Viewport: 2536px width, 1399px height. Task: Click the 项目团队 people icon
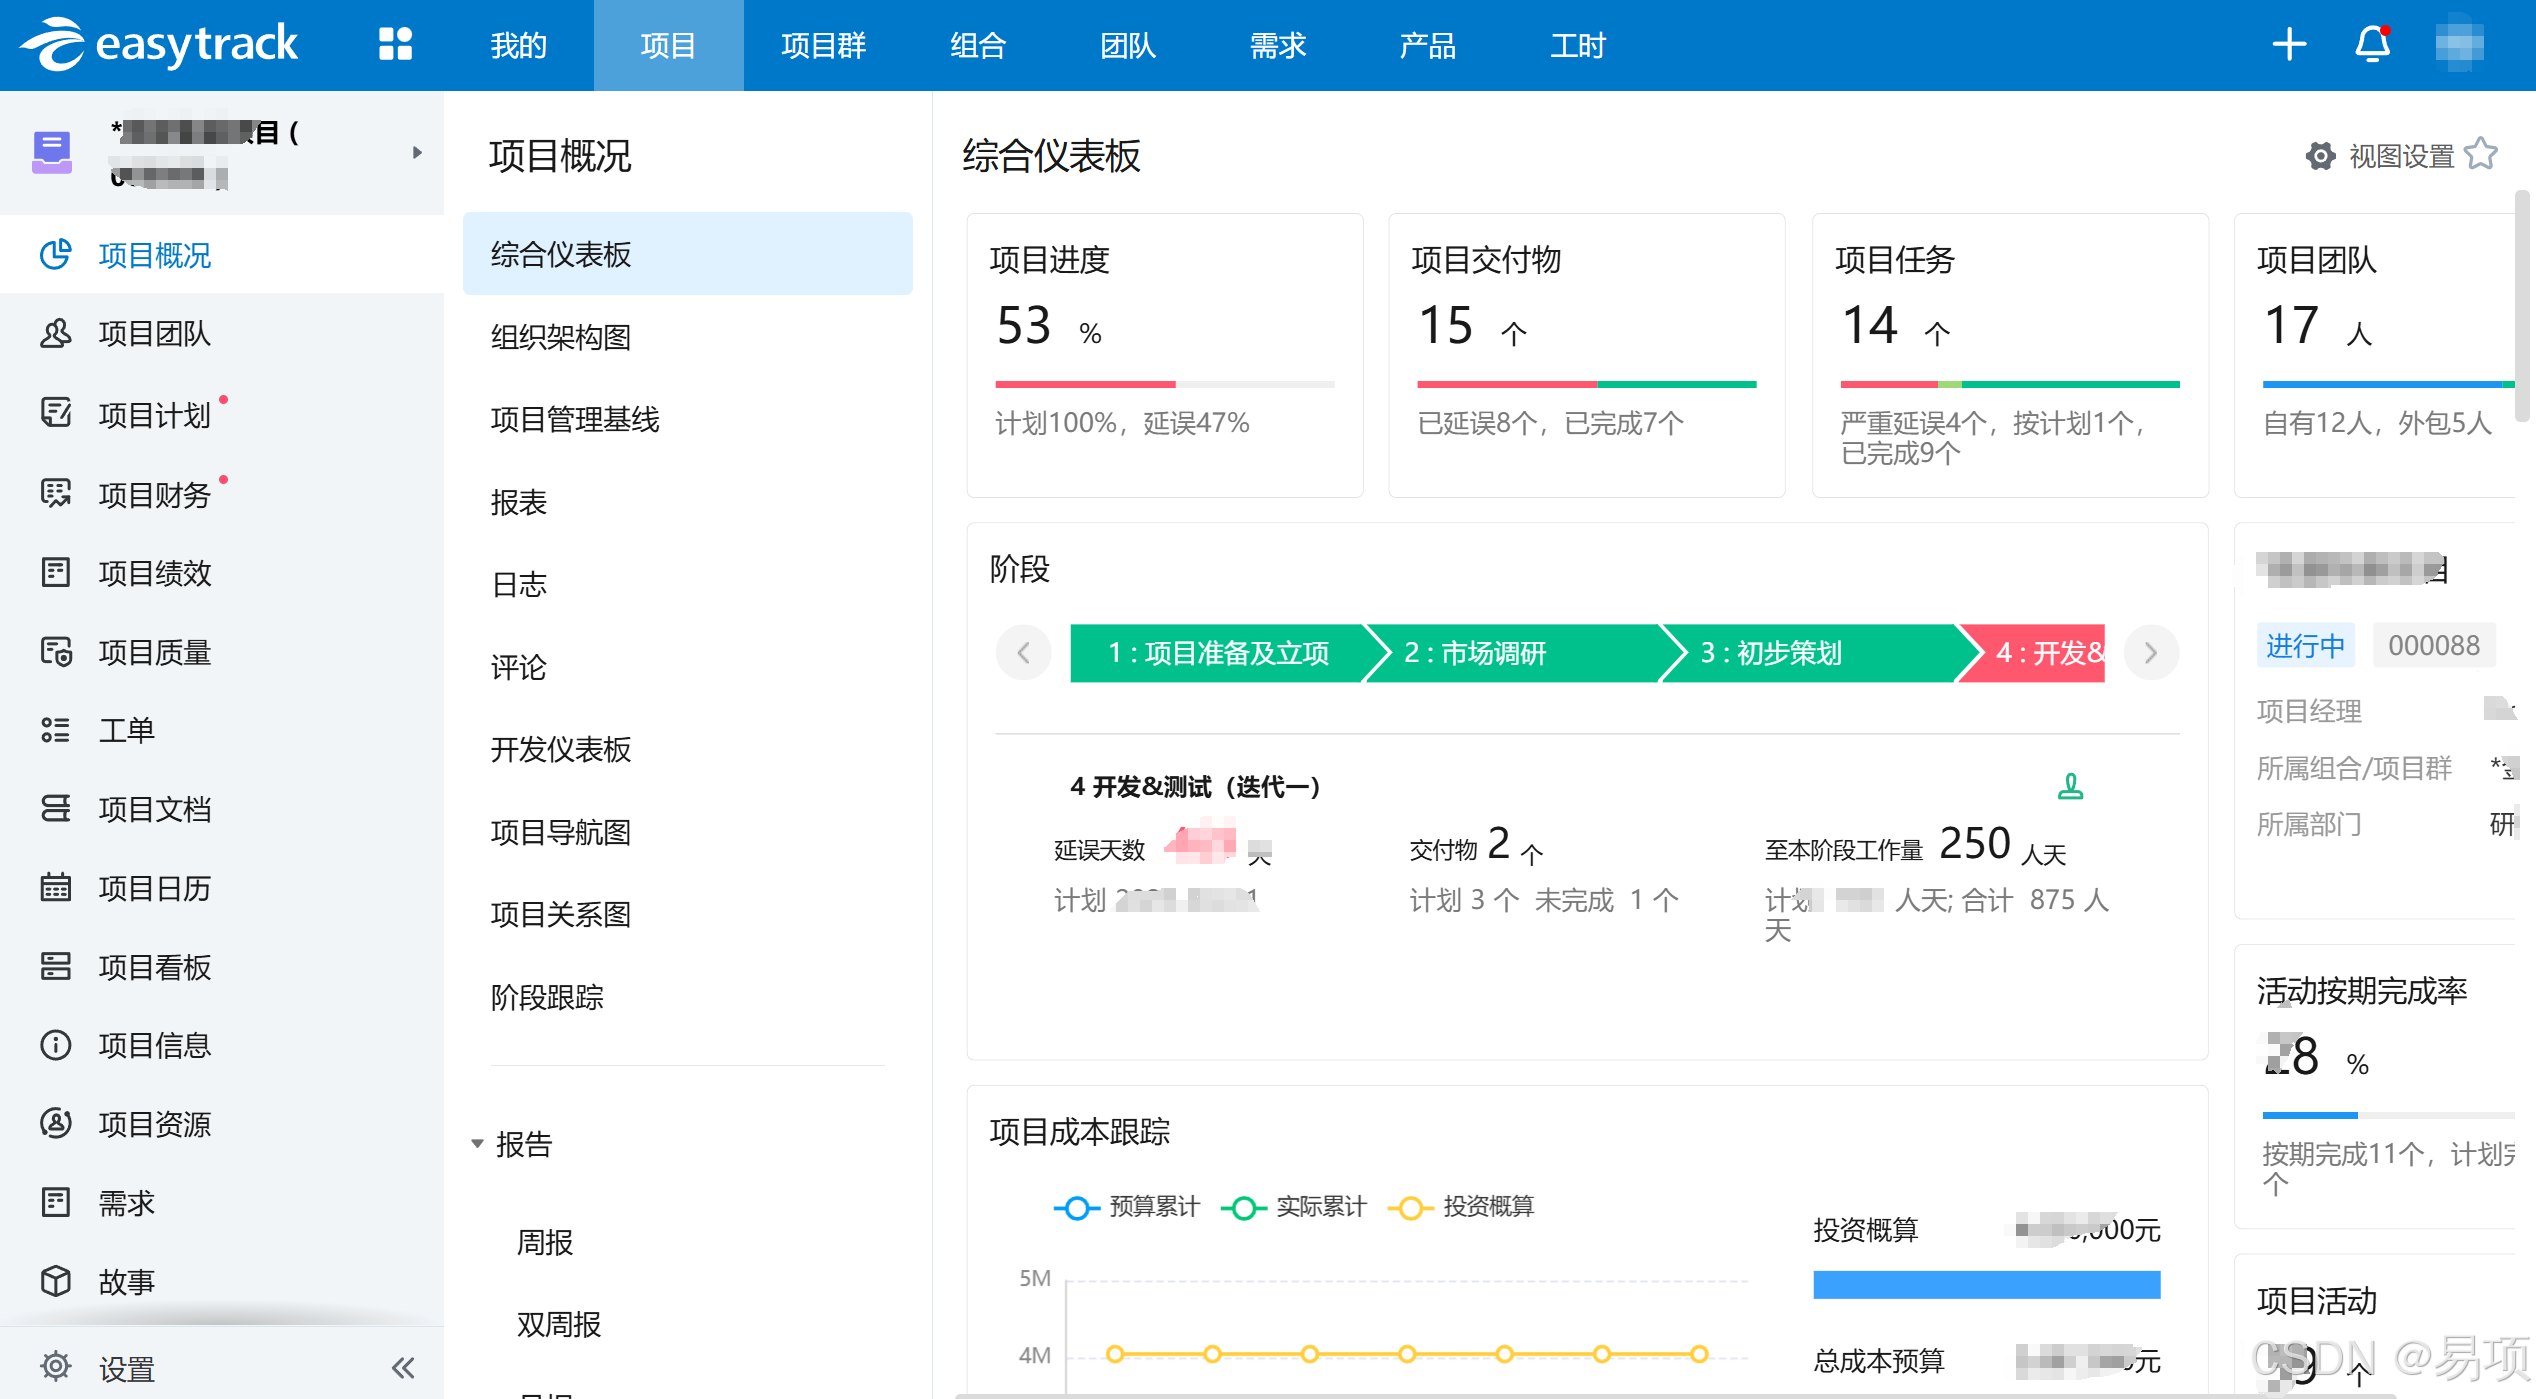click(55, 333)
